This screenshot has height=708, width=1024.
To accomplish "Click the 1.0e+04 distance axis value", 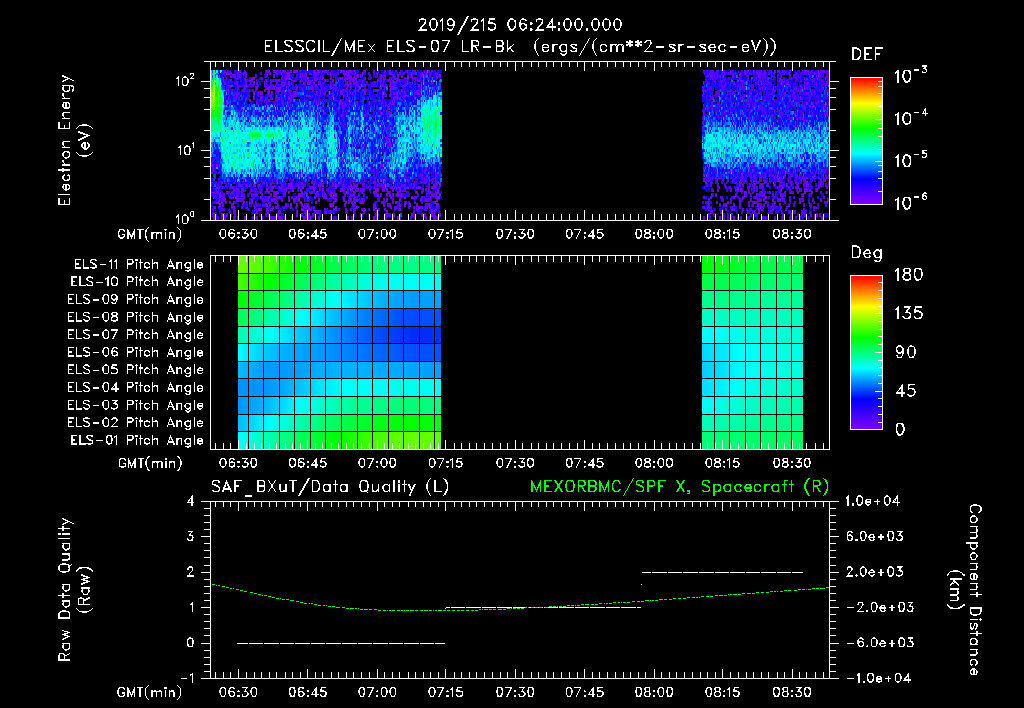I will (x=872, y=502).
